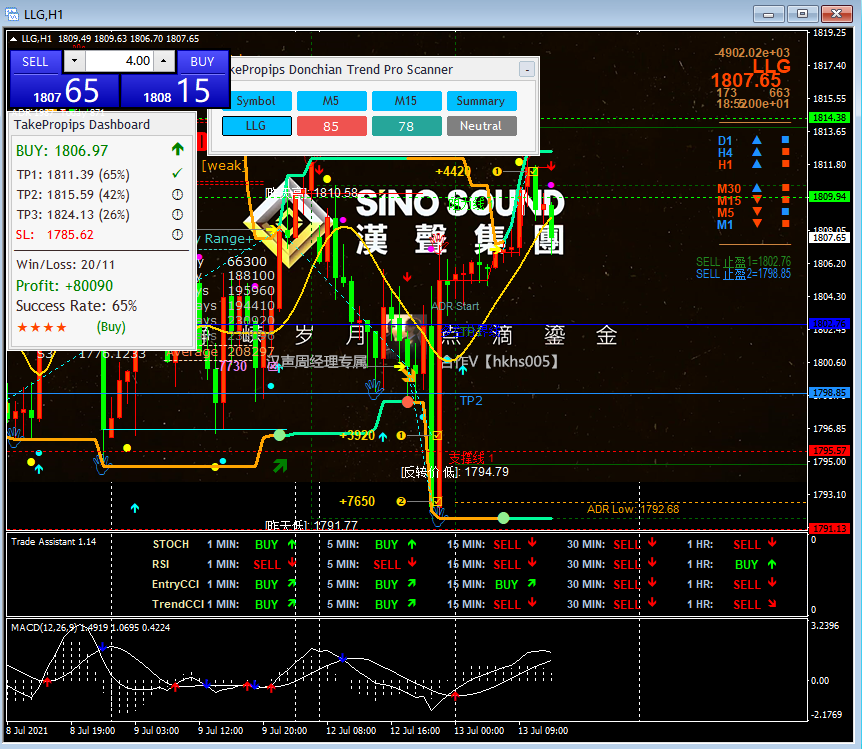862x749 pixels.
Task: Click the +7650 profit label on chart
Action: pos(357,502)
